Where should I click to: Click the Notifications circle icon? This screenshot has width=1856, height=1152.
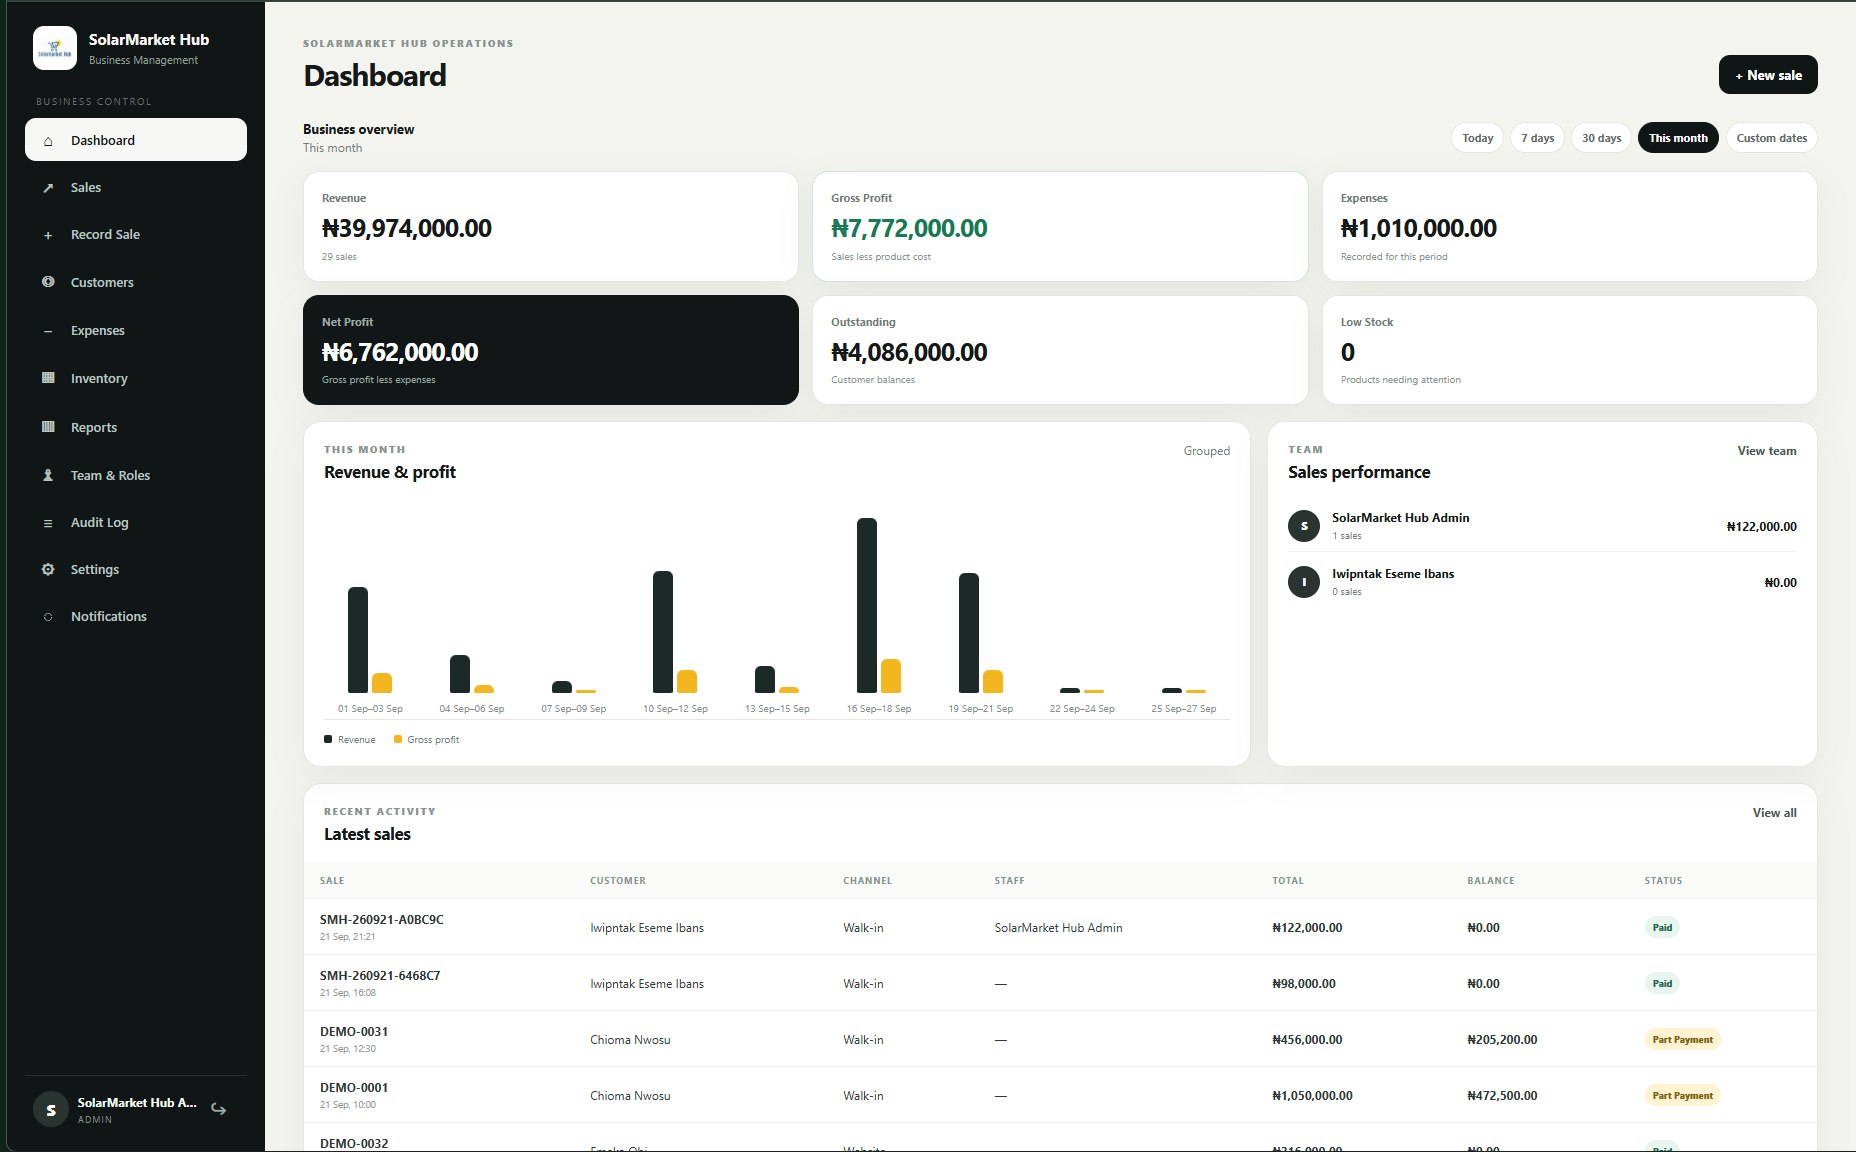pos(48,617)
